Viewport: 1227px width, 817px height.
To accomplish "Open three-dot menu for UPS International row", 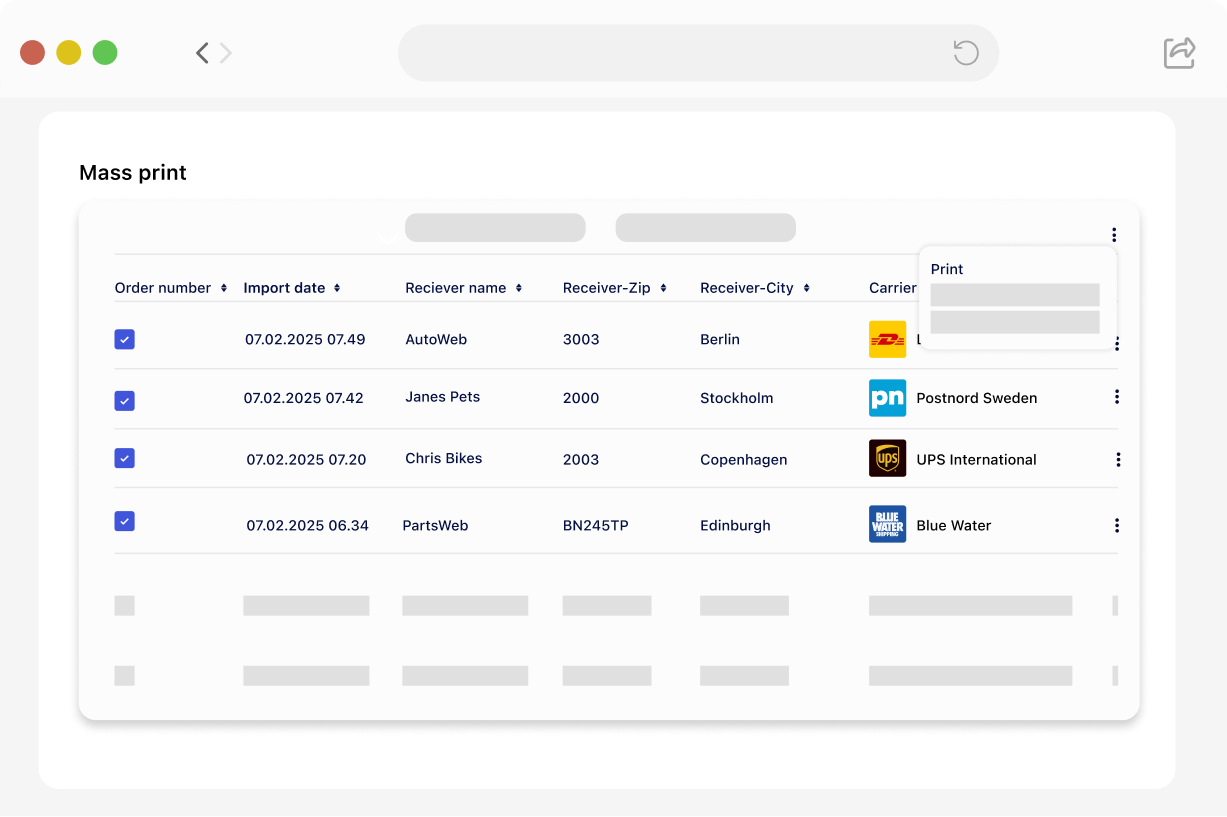I will pos(1117,460).
